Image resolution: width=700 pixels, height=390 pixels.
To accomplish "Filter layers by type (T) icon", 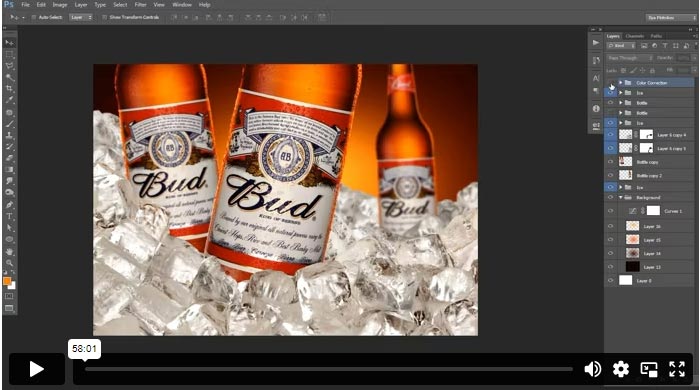I will point(665,46).
